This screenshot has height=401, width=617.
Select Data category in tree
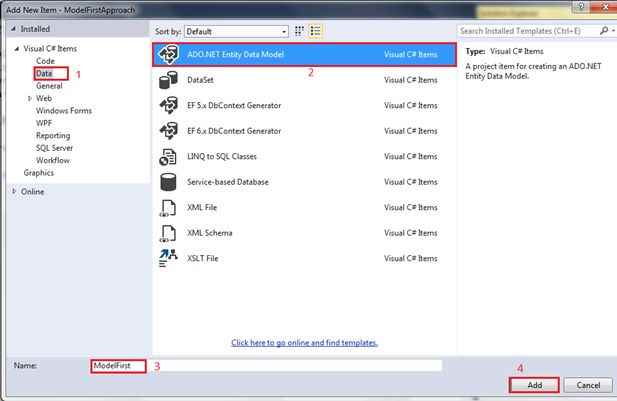tap(44, 74)
